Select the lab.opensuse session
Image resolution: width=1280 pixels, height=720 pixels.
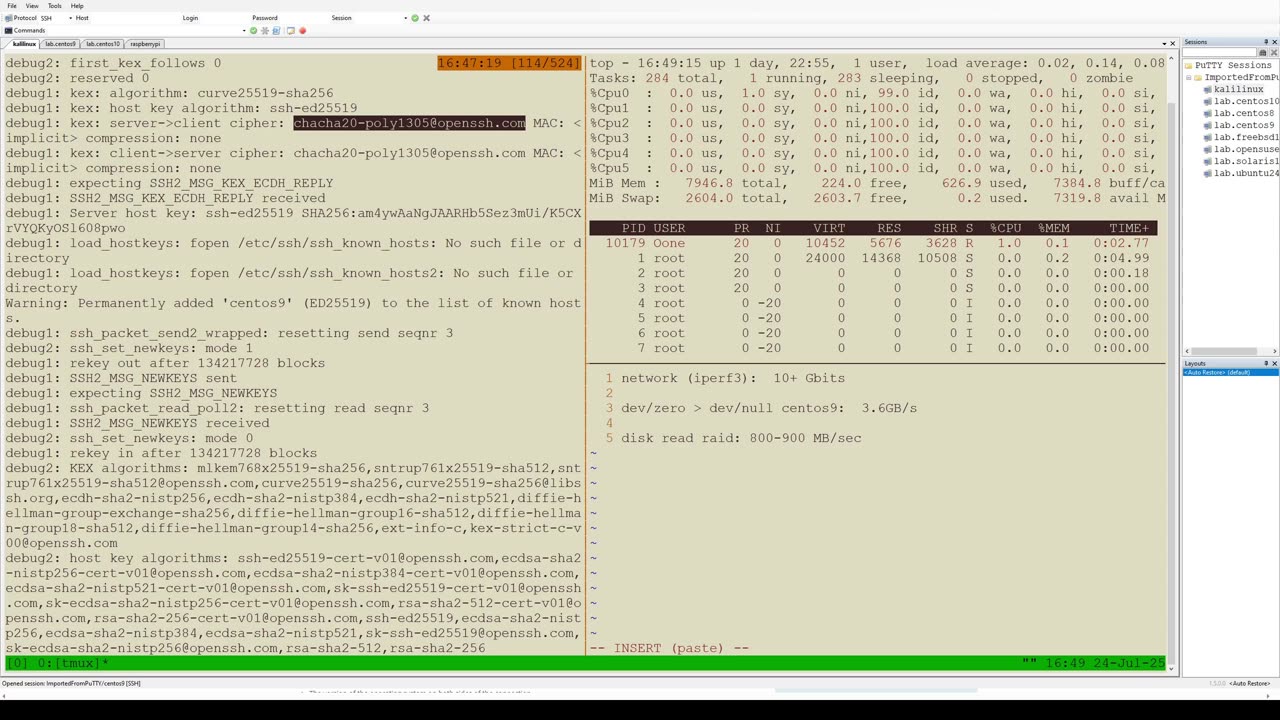pyautogui.click(x=1247, y=149)
